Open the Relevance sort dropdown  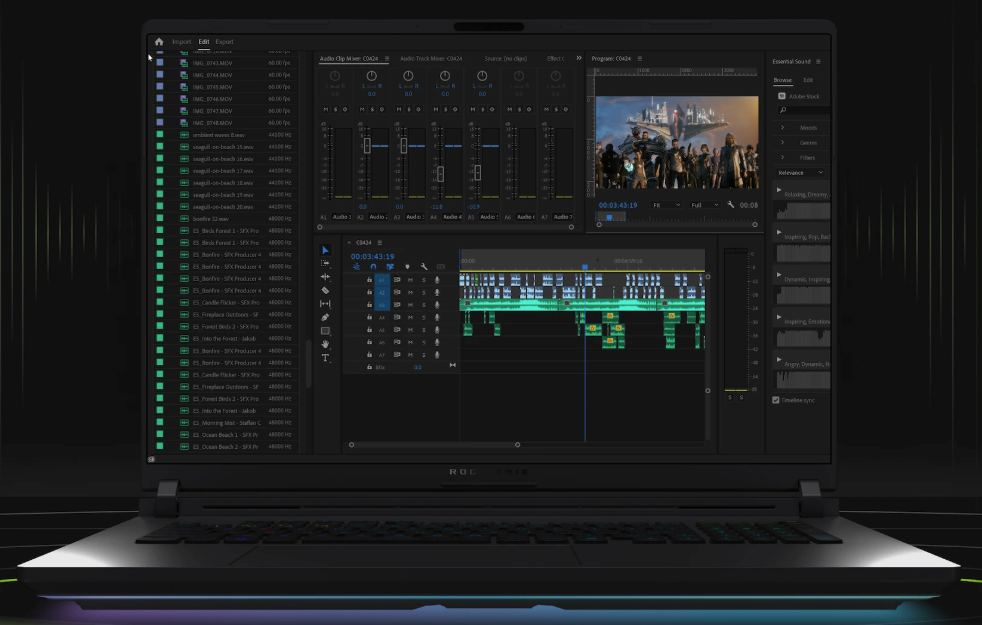pos(800,173)
